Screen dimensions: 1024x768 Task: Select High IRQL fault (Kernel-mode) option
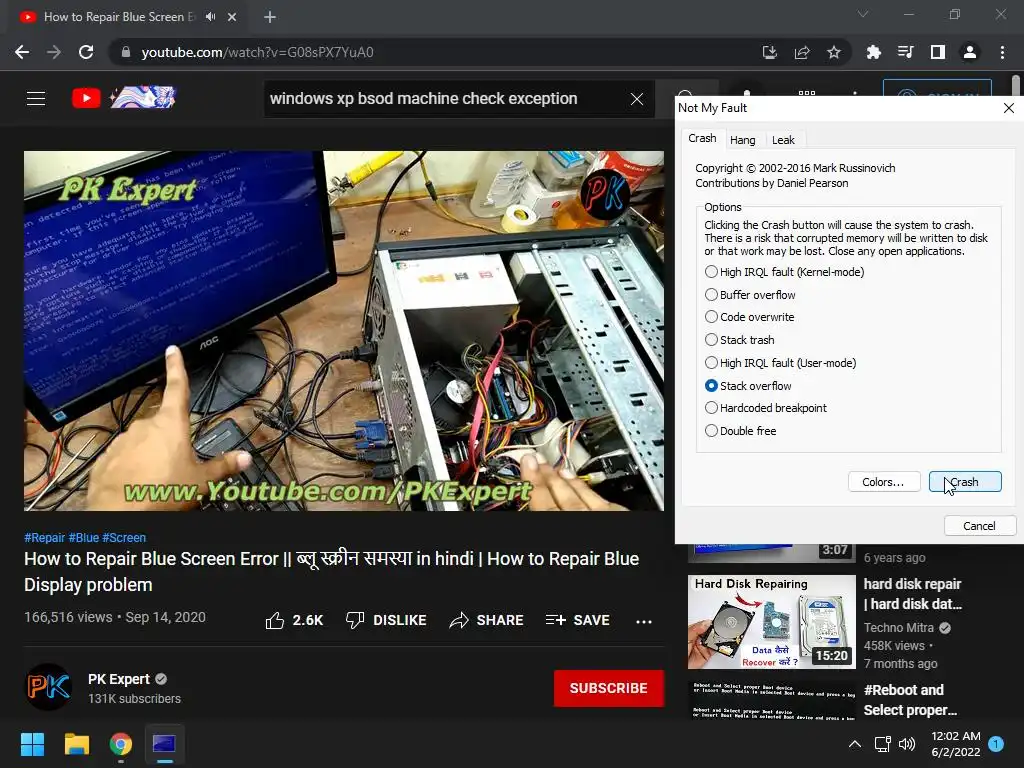click(784, 272)
